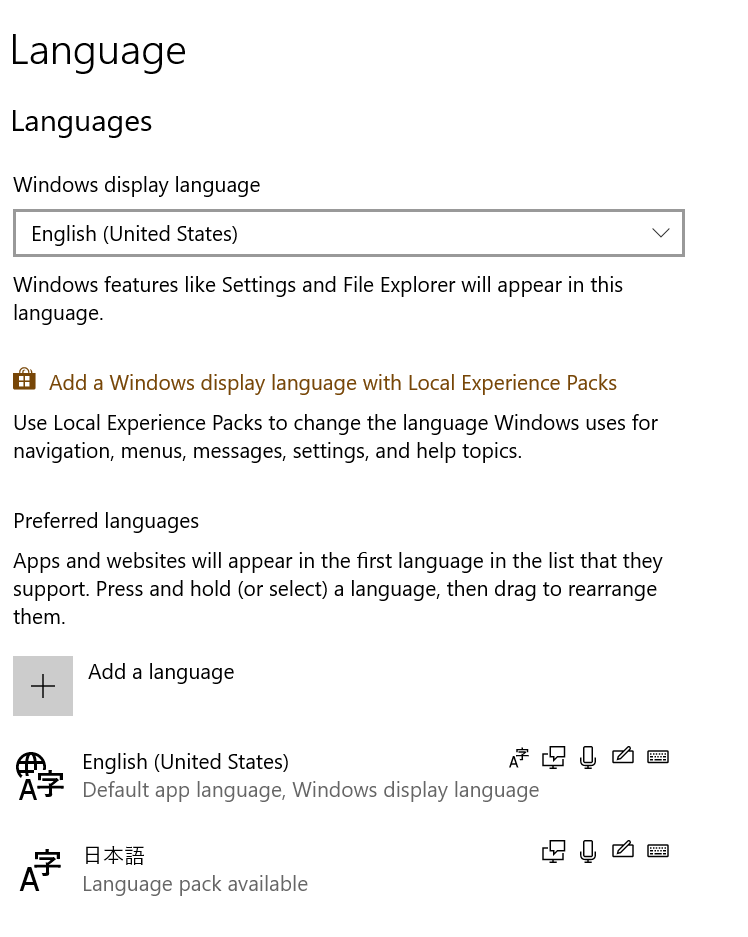Click the dropdown chevron arrow for display language
748x937 pixels.
[661, 233]
